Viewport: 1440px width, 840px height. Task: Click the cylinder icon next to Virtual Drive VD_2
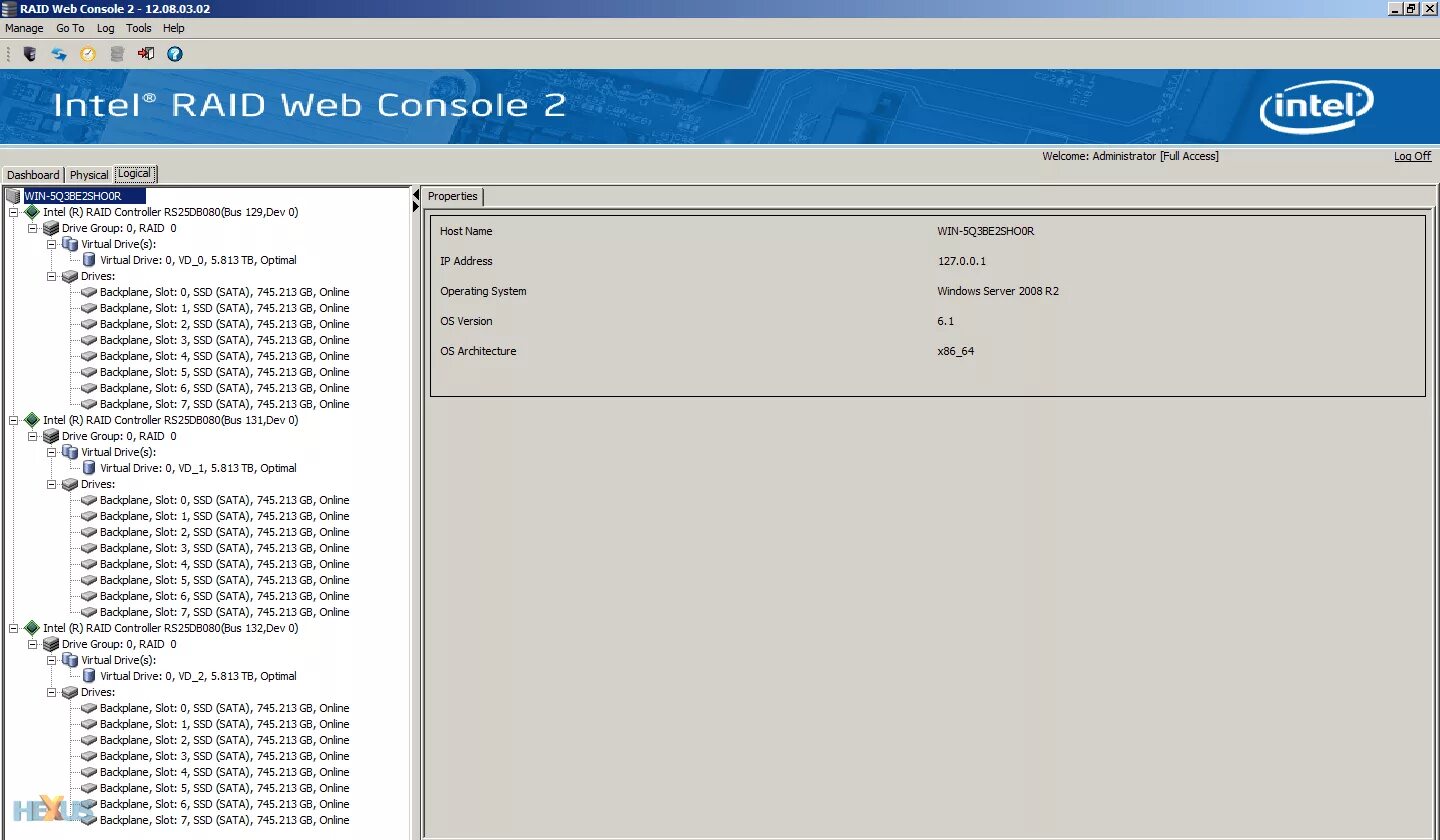[89, 676]
